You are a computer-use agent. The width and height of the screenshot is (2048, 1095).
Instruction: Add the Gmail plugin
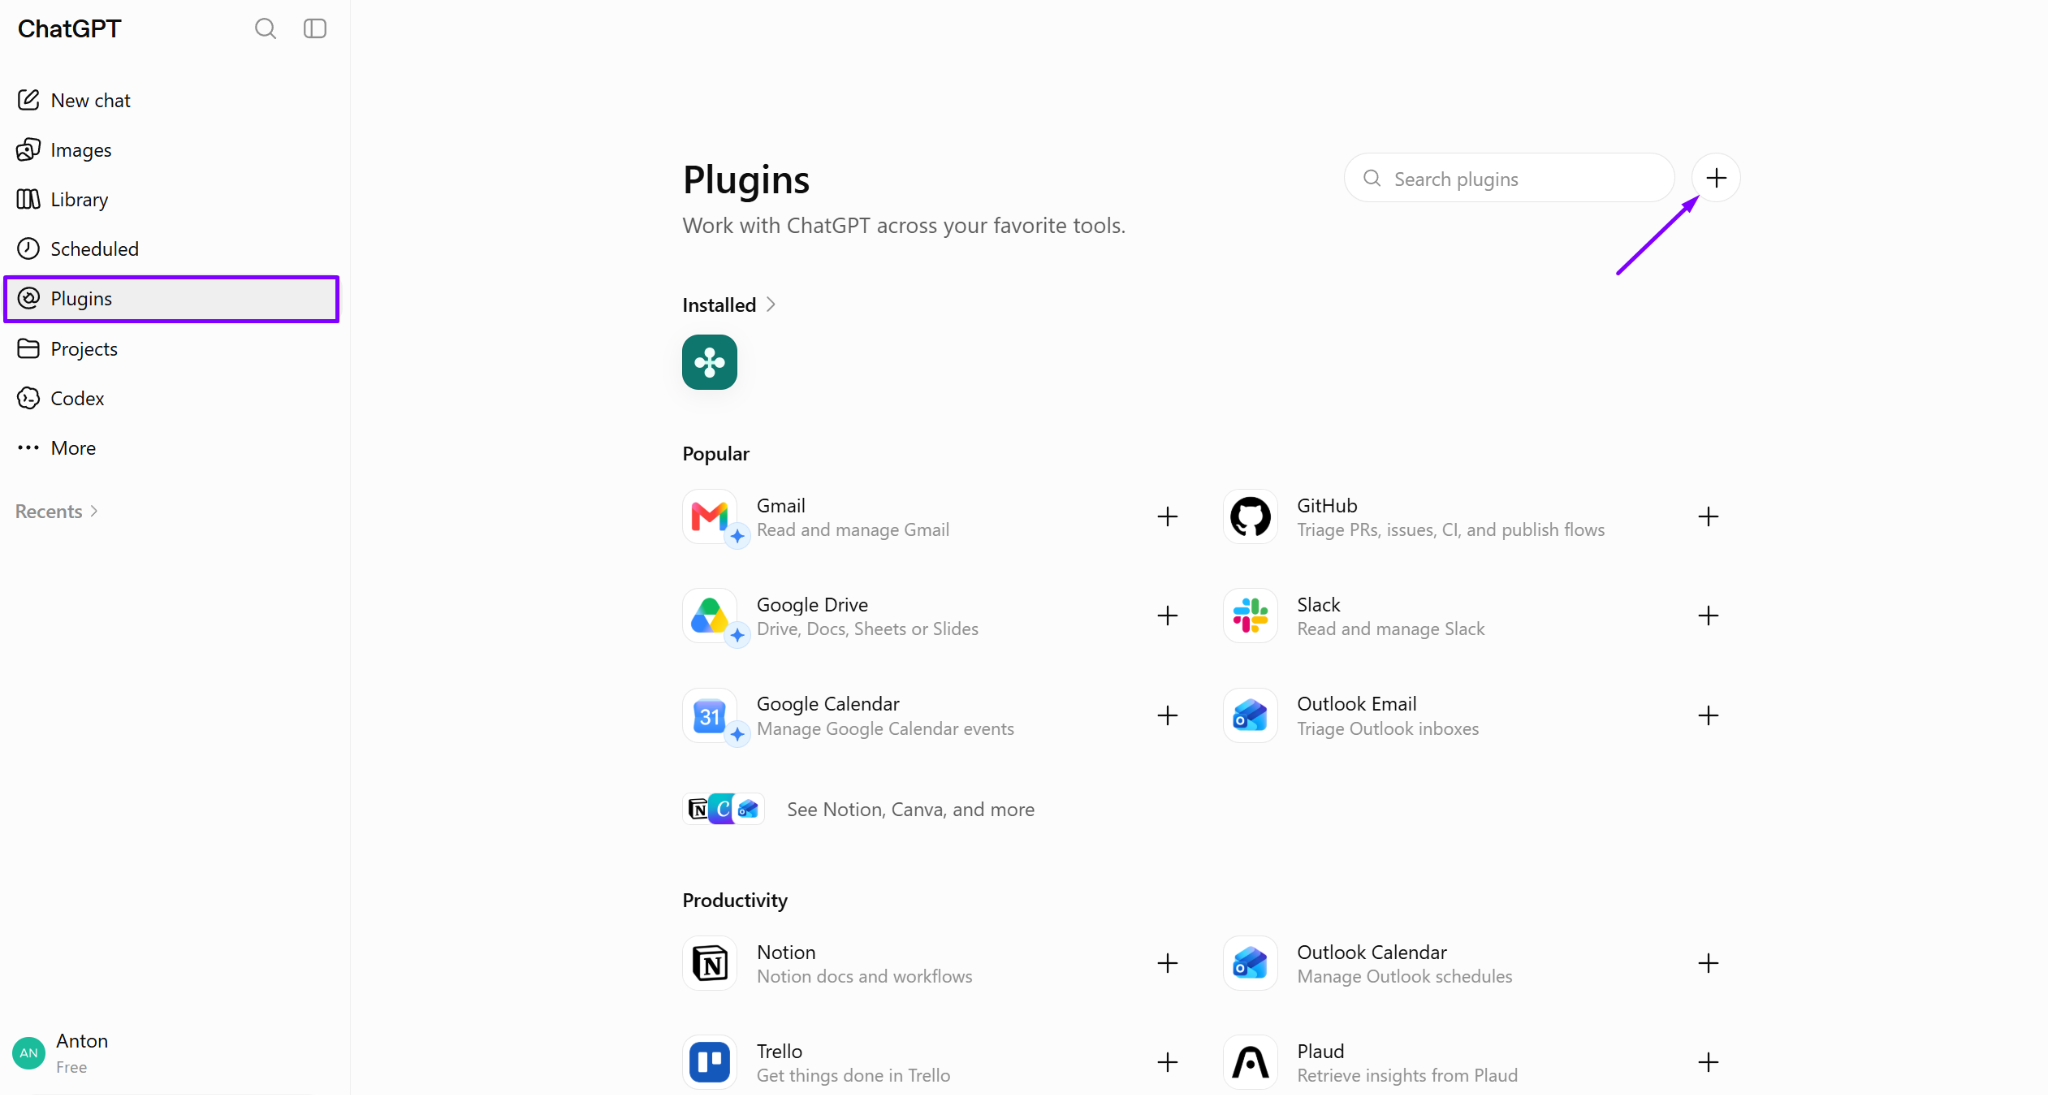click(x=1167, y=517)
